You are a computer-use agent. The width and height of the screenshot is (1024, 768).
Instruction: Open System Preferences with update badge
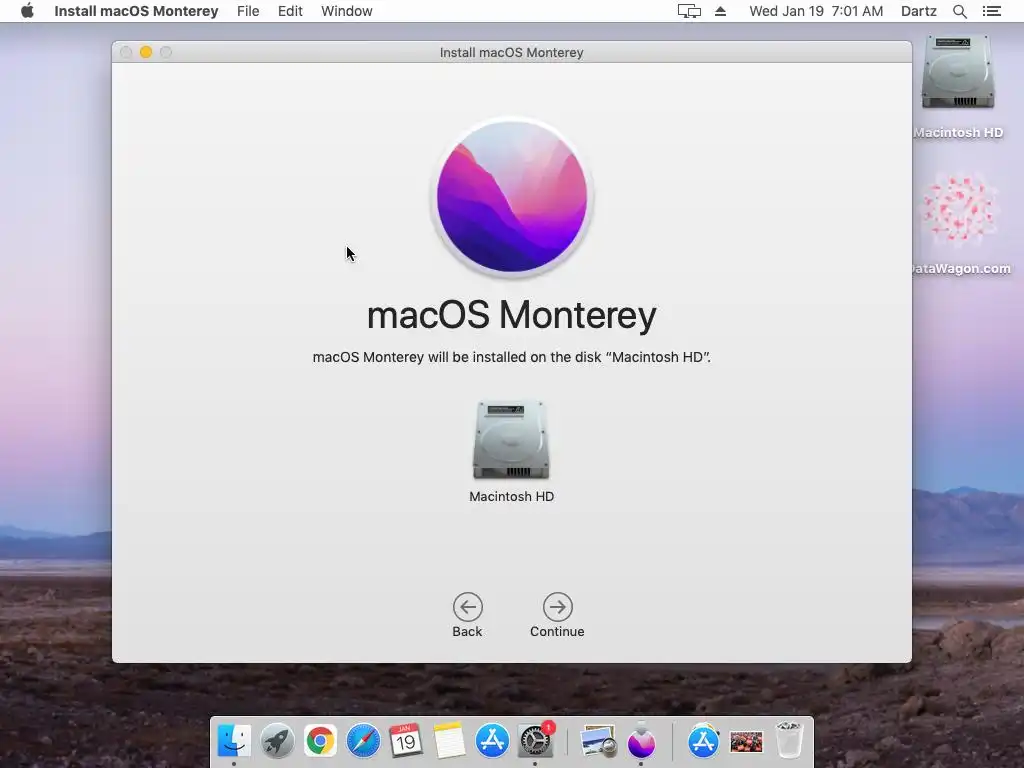pos(535,741)
